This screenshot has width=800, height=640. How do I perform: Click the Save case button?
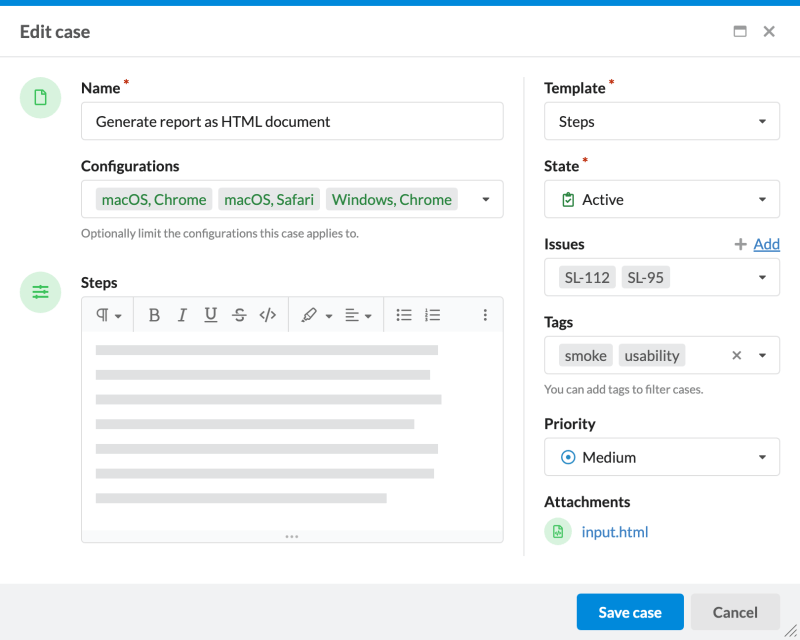pos(630,612)
